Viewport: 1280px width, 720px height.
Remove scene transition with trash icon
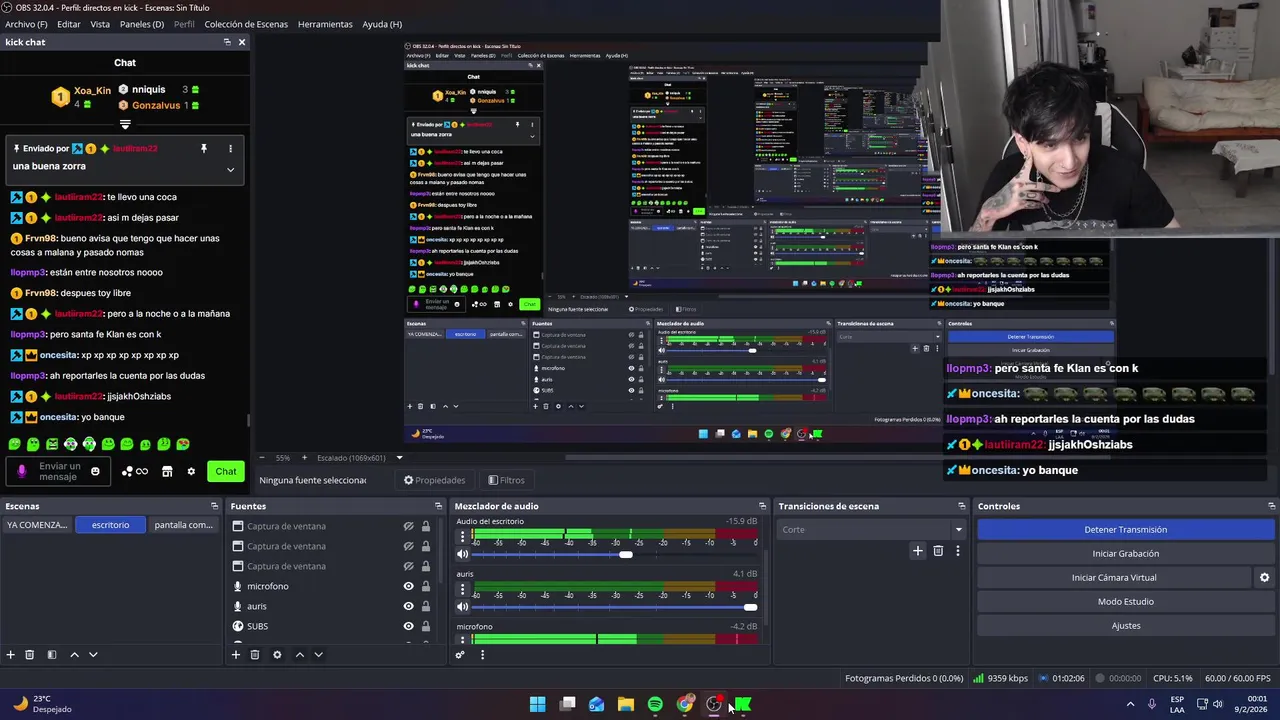tap(938, 550)
